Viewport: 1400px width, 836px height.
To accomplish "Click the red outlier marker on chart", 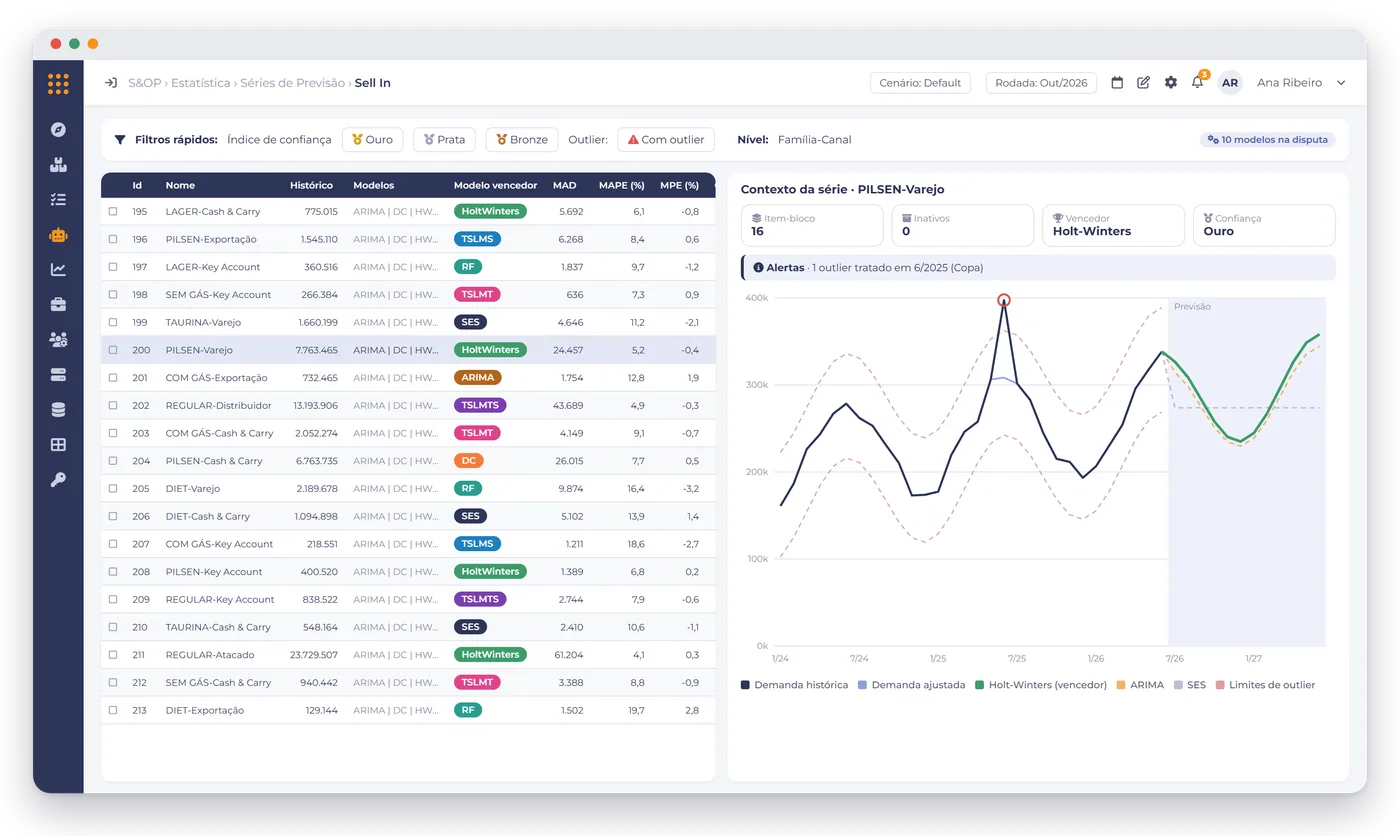I will click(1004, 300).
